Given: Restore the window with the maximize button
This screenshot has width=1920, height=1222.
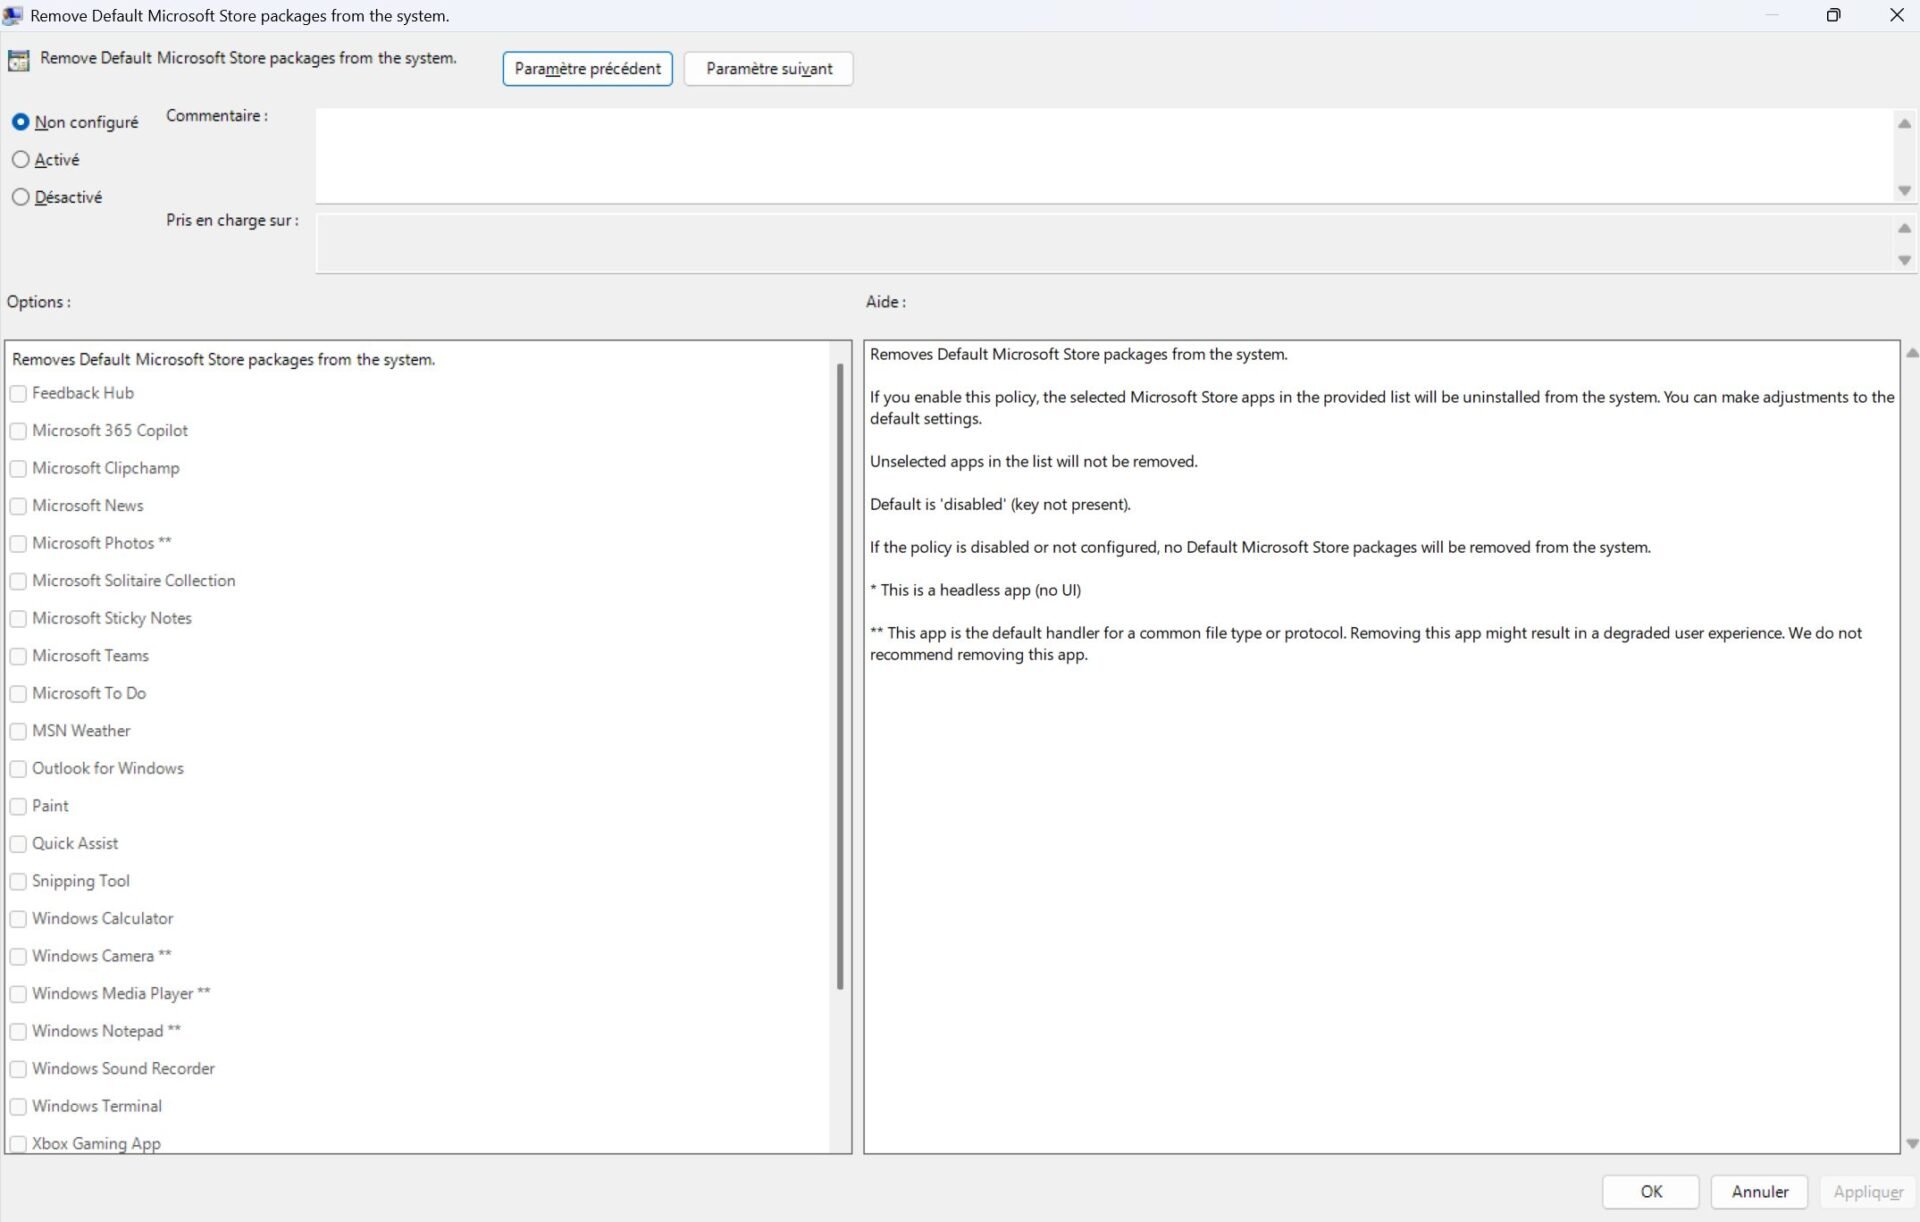Looking at the screenshot, I should point(1833,15).
